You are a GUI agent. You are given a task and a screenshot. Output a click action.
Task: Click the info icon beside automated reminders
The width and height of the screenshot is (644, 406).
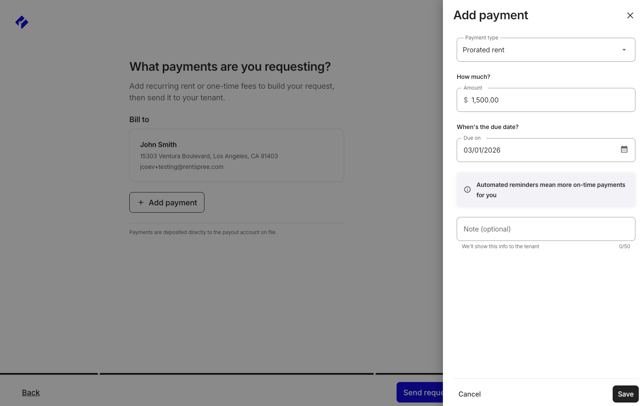click(467, 190)
